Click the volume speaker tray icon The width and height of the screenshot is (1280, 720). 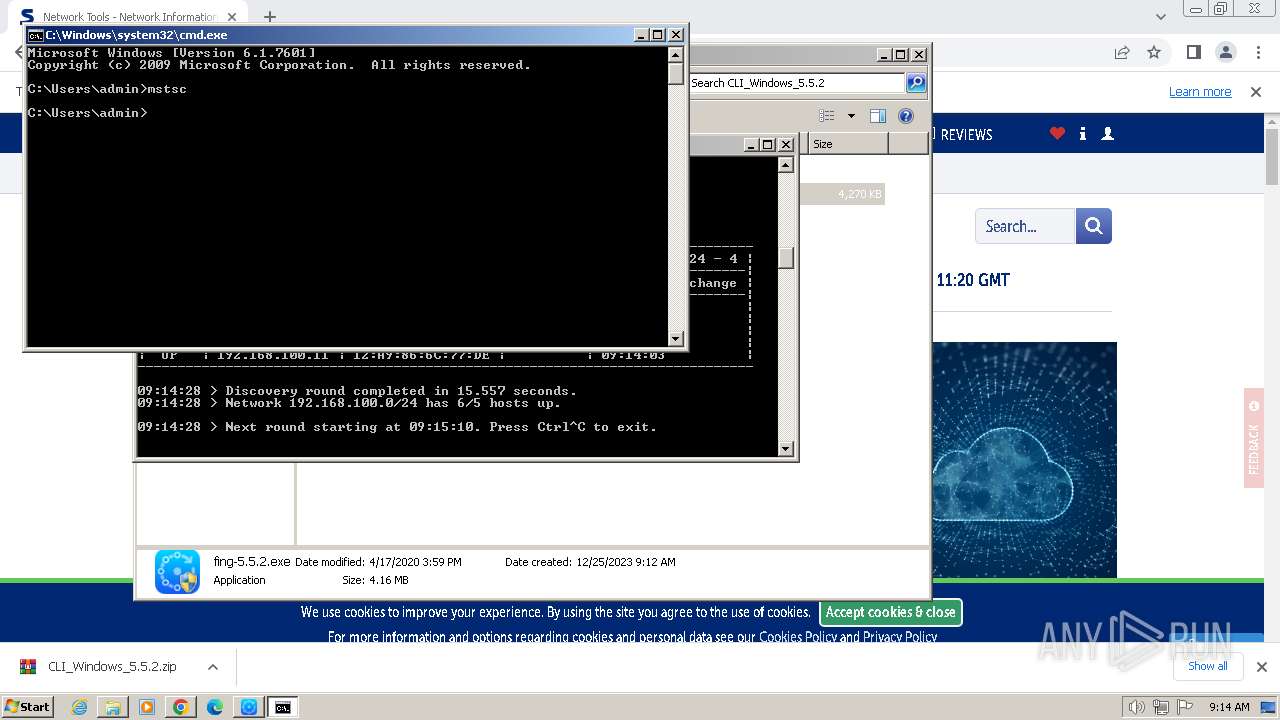click(x=1137, y=707)
